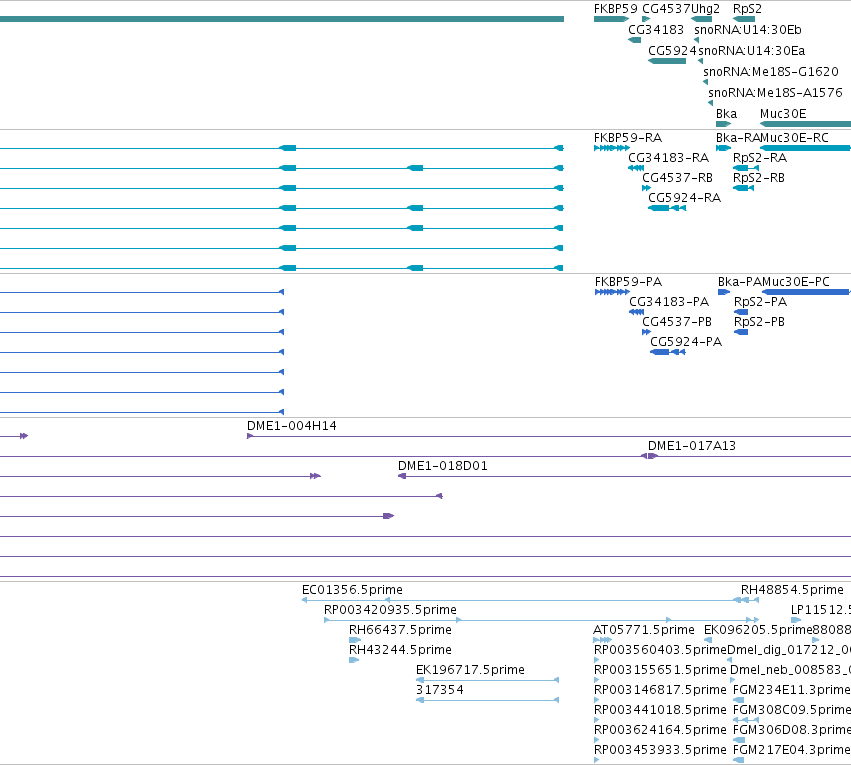Click snoRNA:Me18S-A1576 label

(776, 93)
